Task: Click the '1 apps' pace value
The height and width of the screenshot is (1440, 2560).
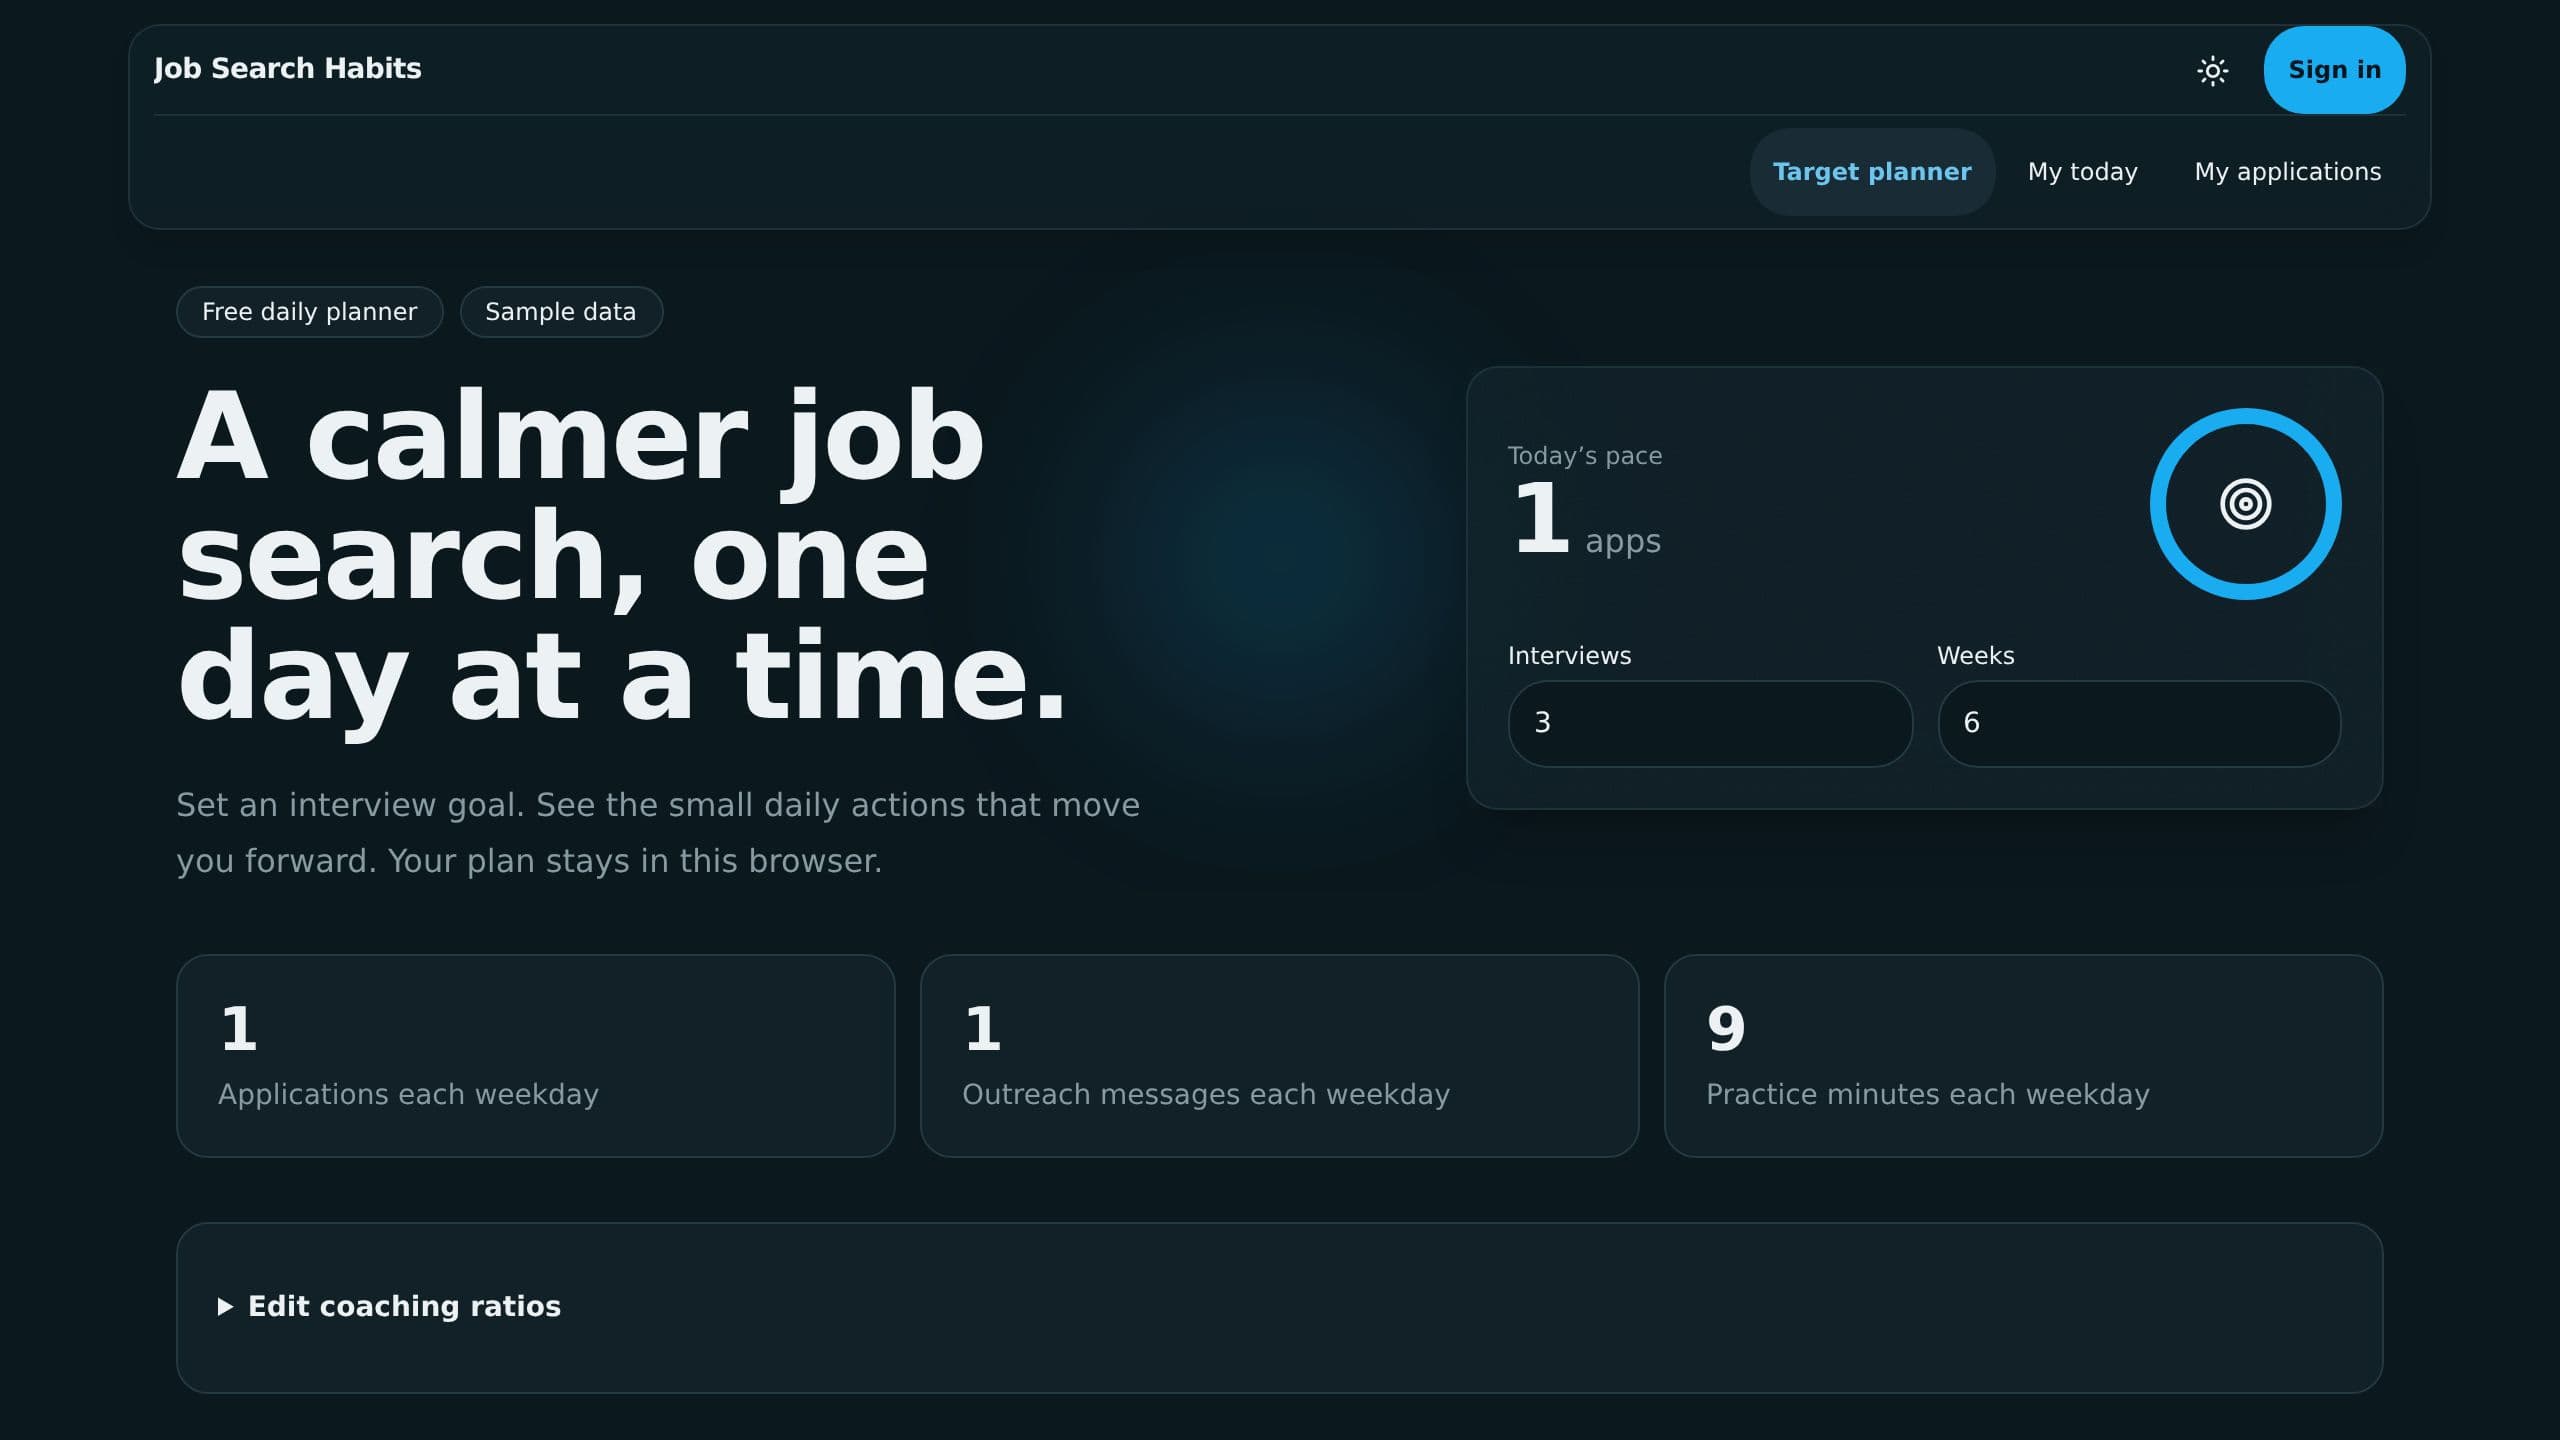Action: [1585, 520]
